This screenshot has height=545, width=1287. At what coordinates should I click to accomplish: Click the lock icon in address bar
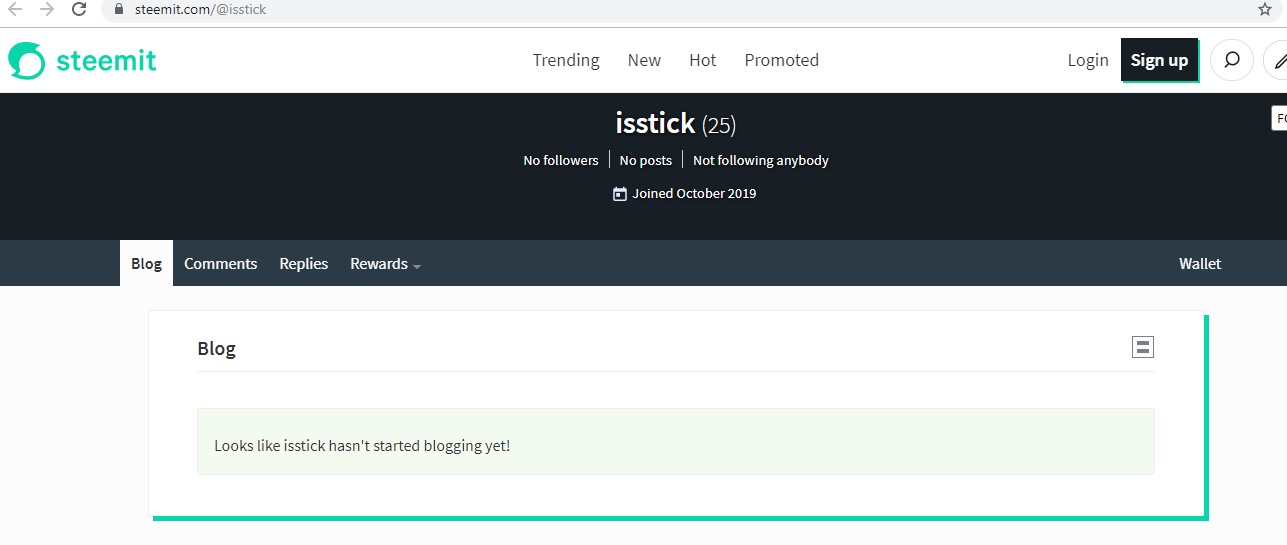click(x=119, y=9)
